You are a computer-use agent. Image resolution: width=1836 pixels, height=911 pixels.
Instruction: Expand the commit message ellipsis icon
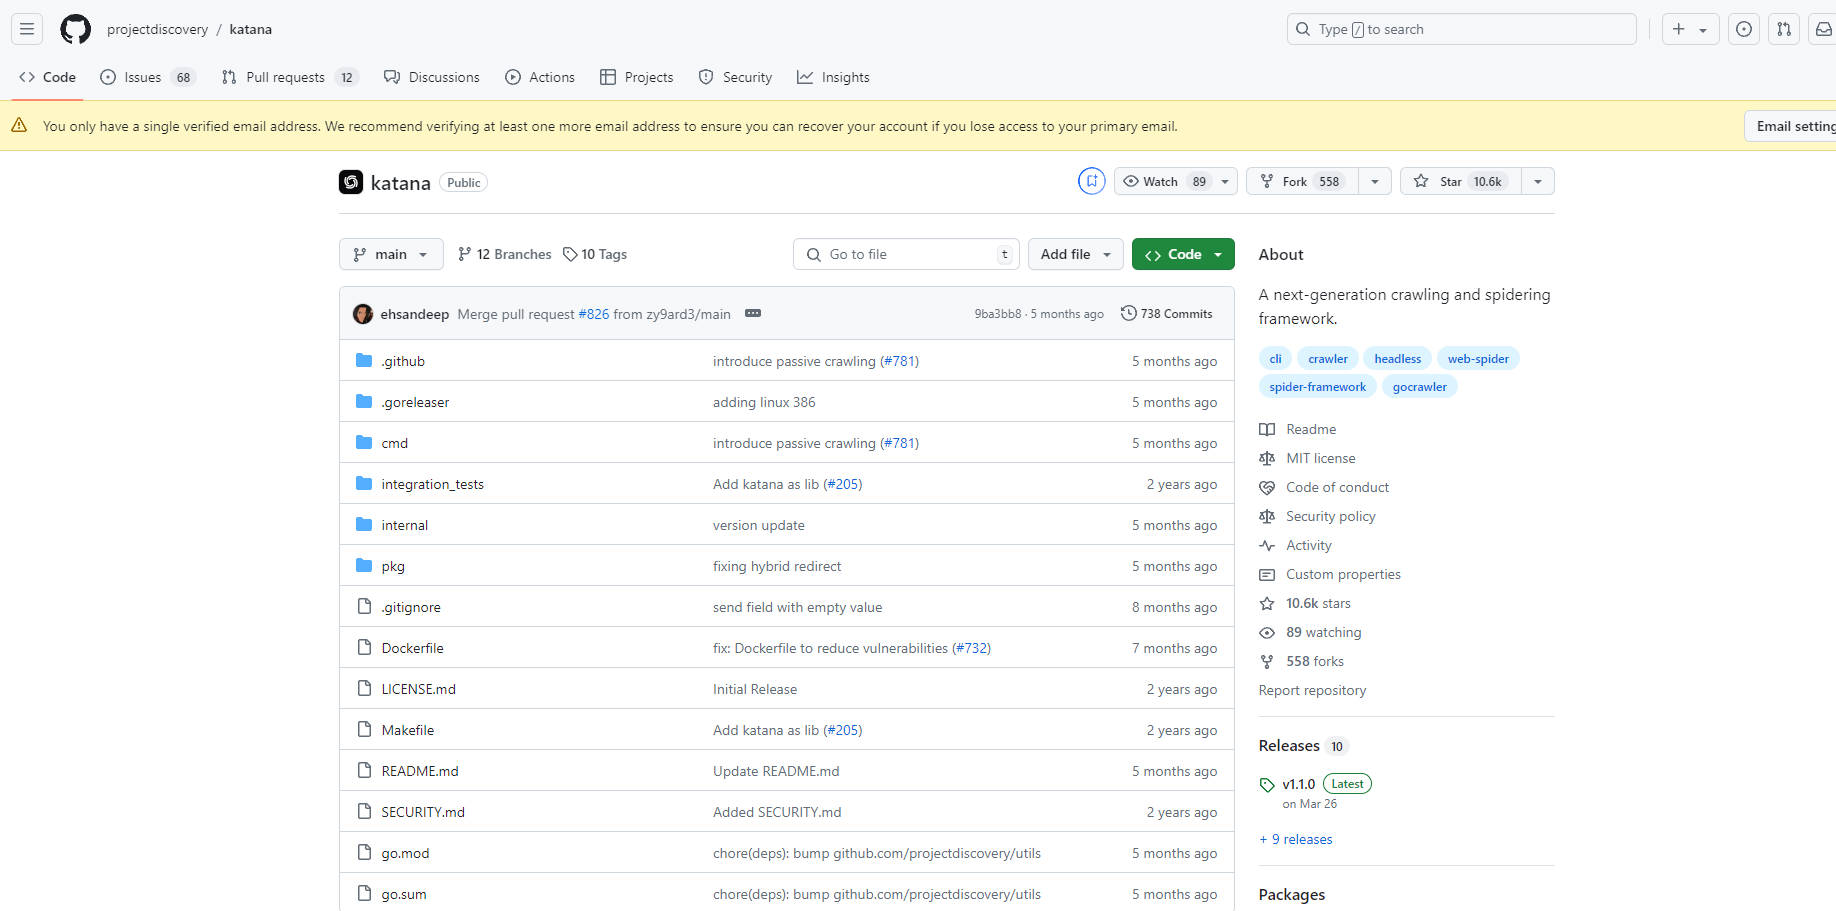coord(753,314)
